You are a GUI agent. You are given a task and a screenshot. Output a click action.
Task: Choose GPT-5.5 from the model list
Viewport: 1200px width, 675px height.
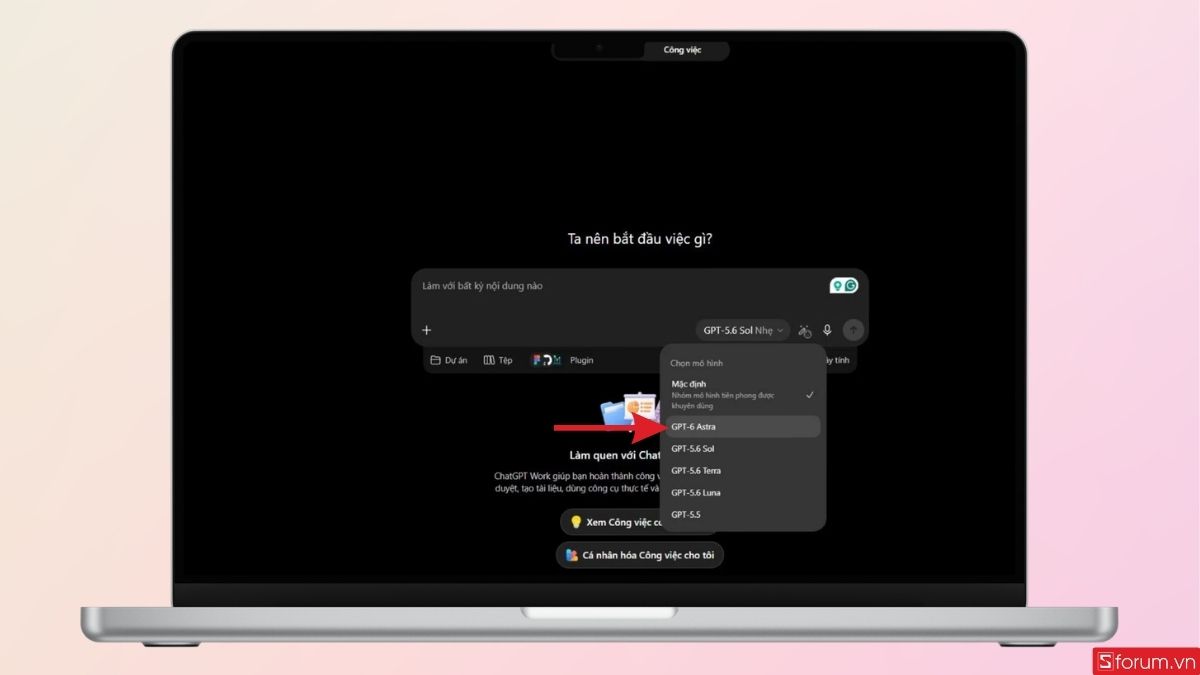(x=743, y=515)
